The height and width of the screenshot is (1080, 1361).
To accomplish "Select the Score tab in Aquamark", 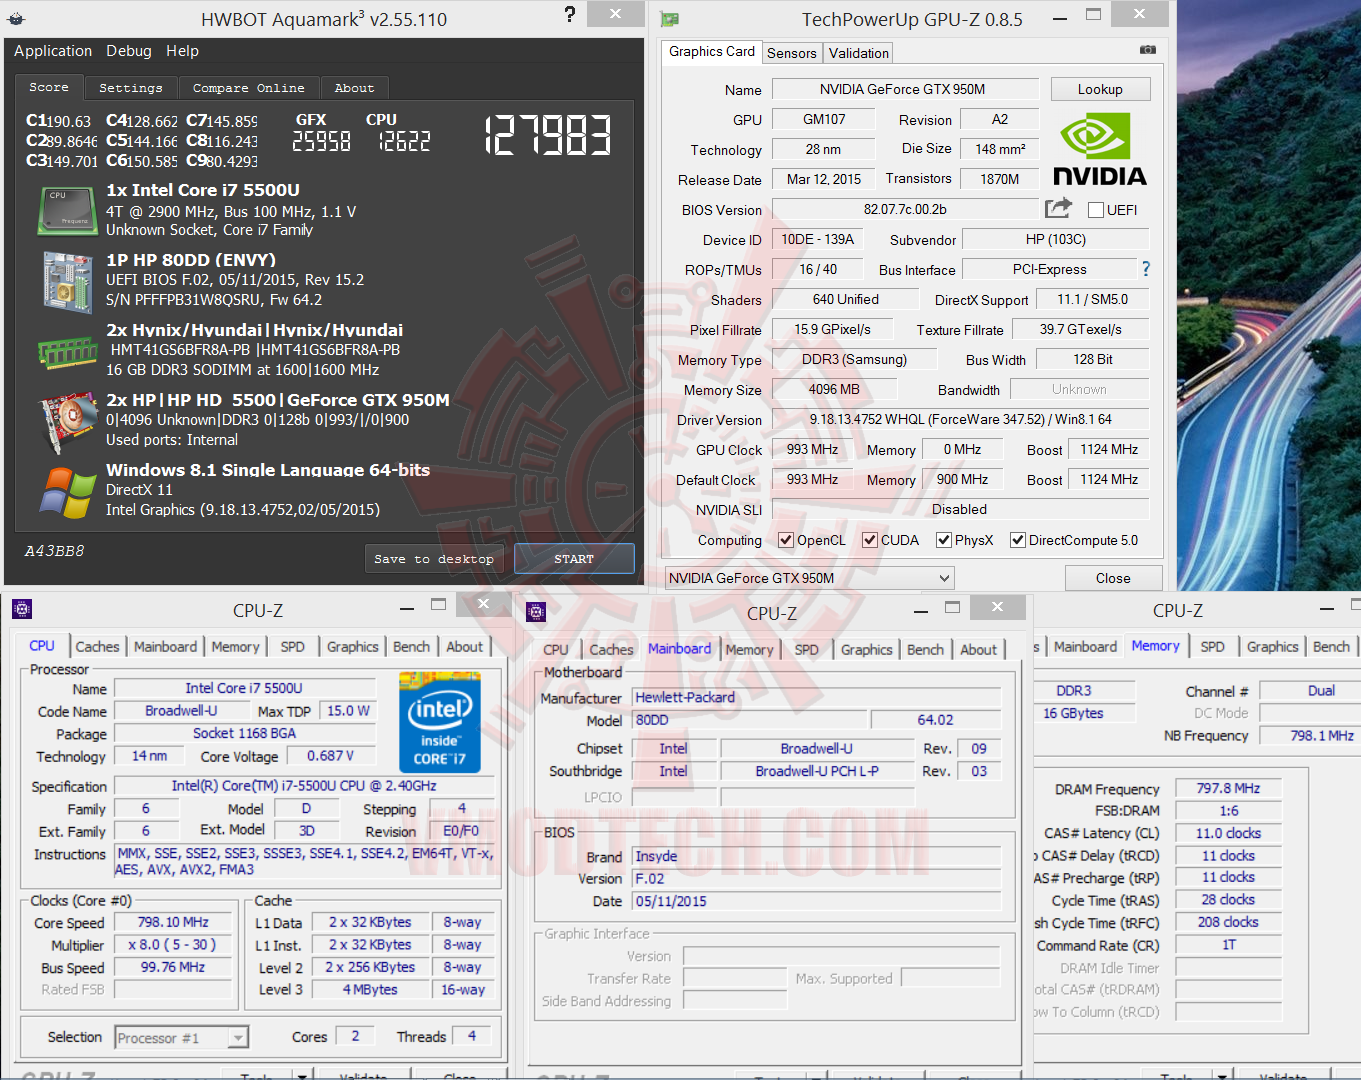I will coord(49,87).
